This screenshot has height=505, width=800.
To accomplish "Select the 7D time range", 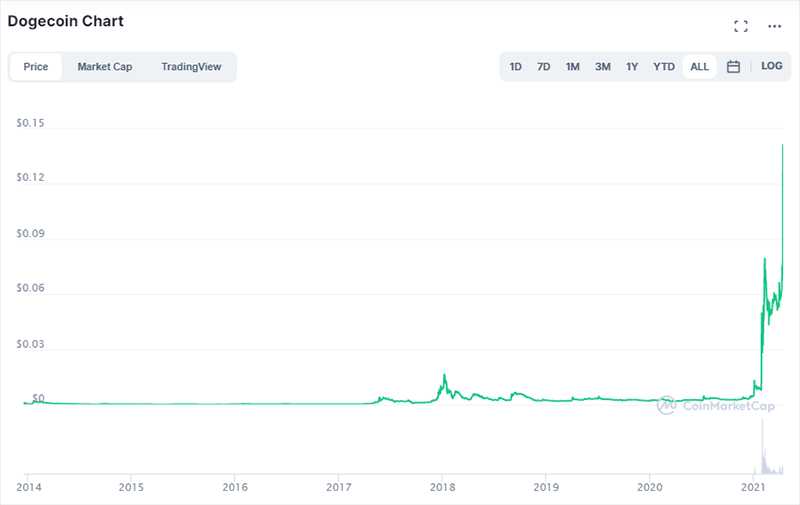I will (543, 67).
